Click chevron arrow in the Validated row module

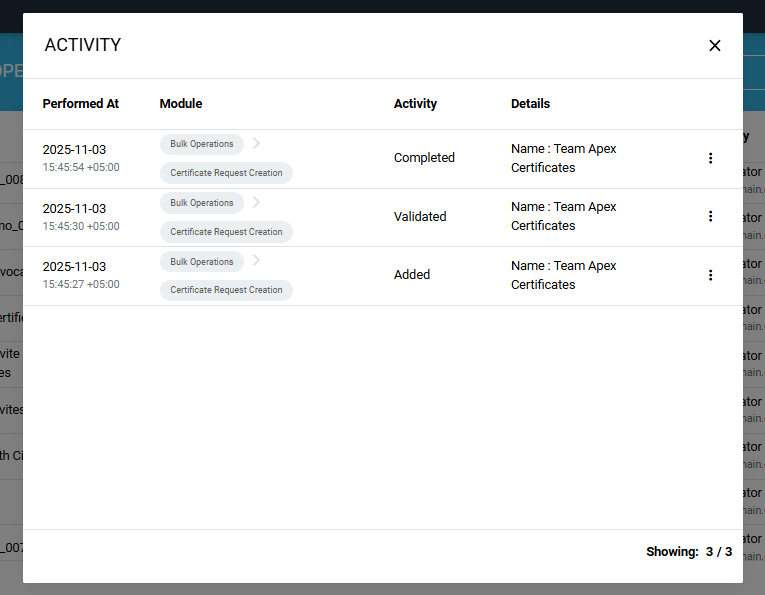point(256,203)
